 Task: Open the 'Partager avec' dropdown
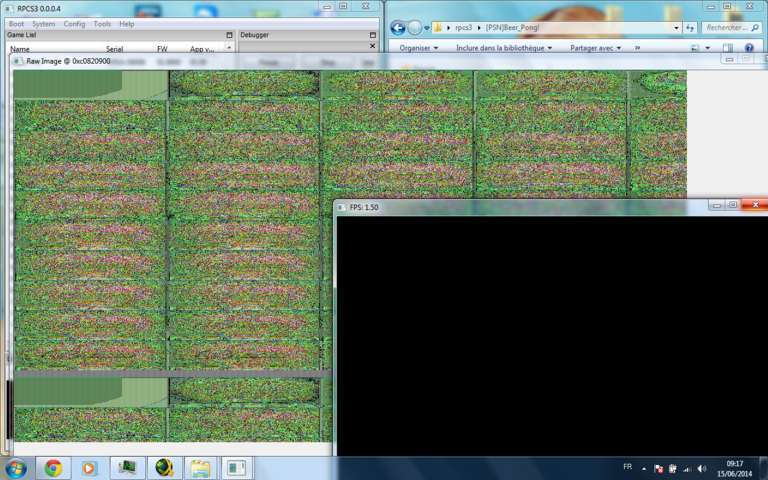click(x=595, y=47)
